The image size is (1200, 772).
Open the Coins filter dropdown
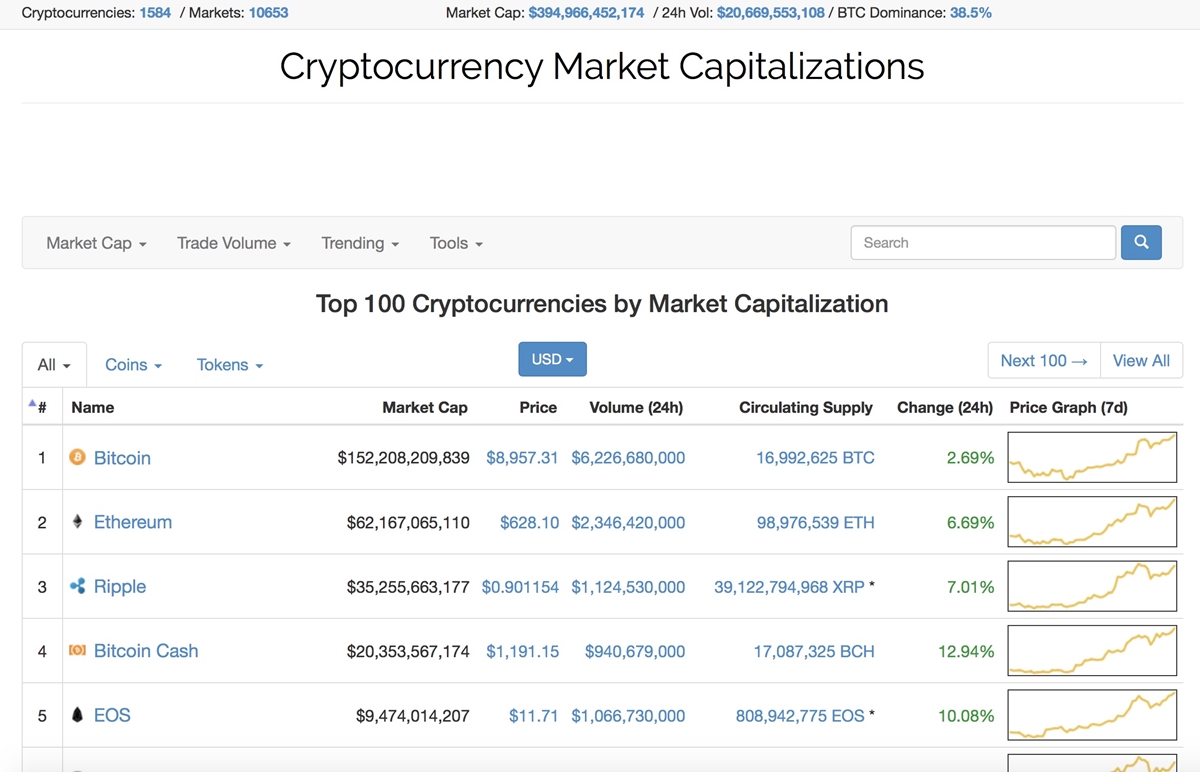(x=134, y=365)
